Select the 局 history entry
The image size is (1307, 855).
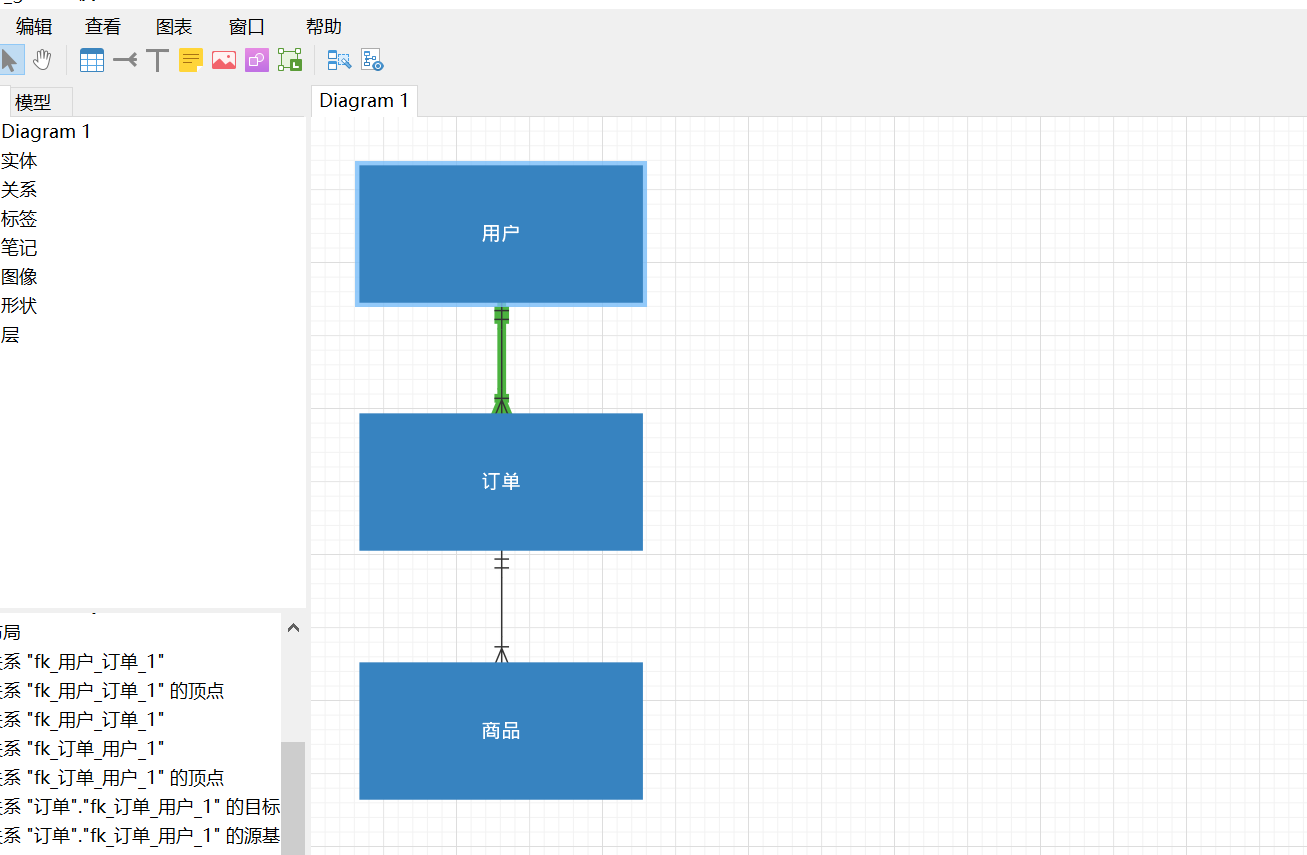pos(141,632)
